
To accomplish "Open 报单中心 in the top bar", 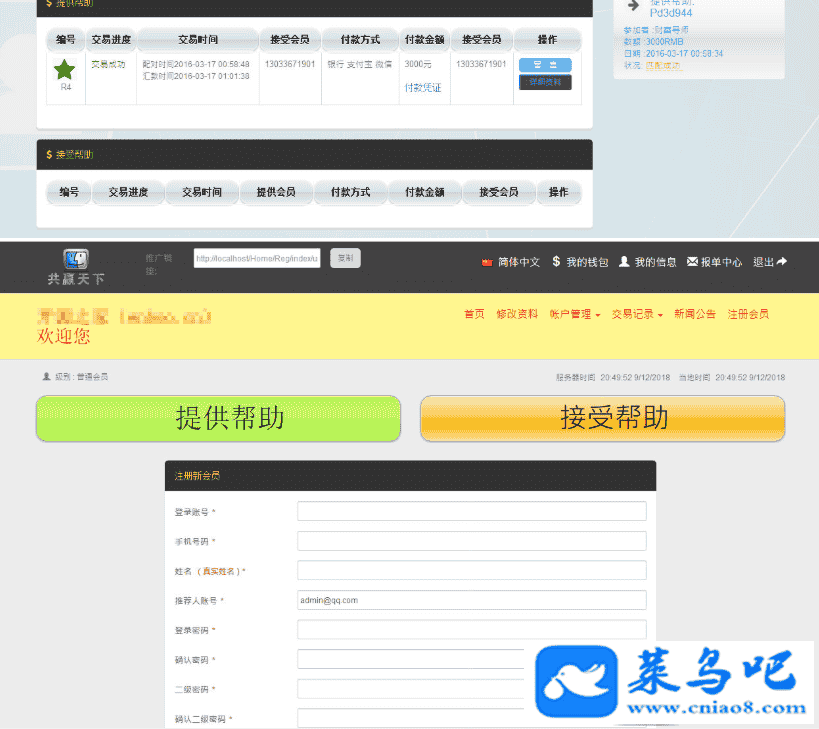I will pos(721,262).
